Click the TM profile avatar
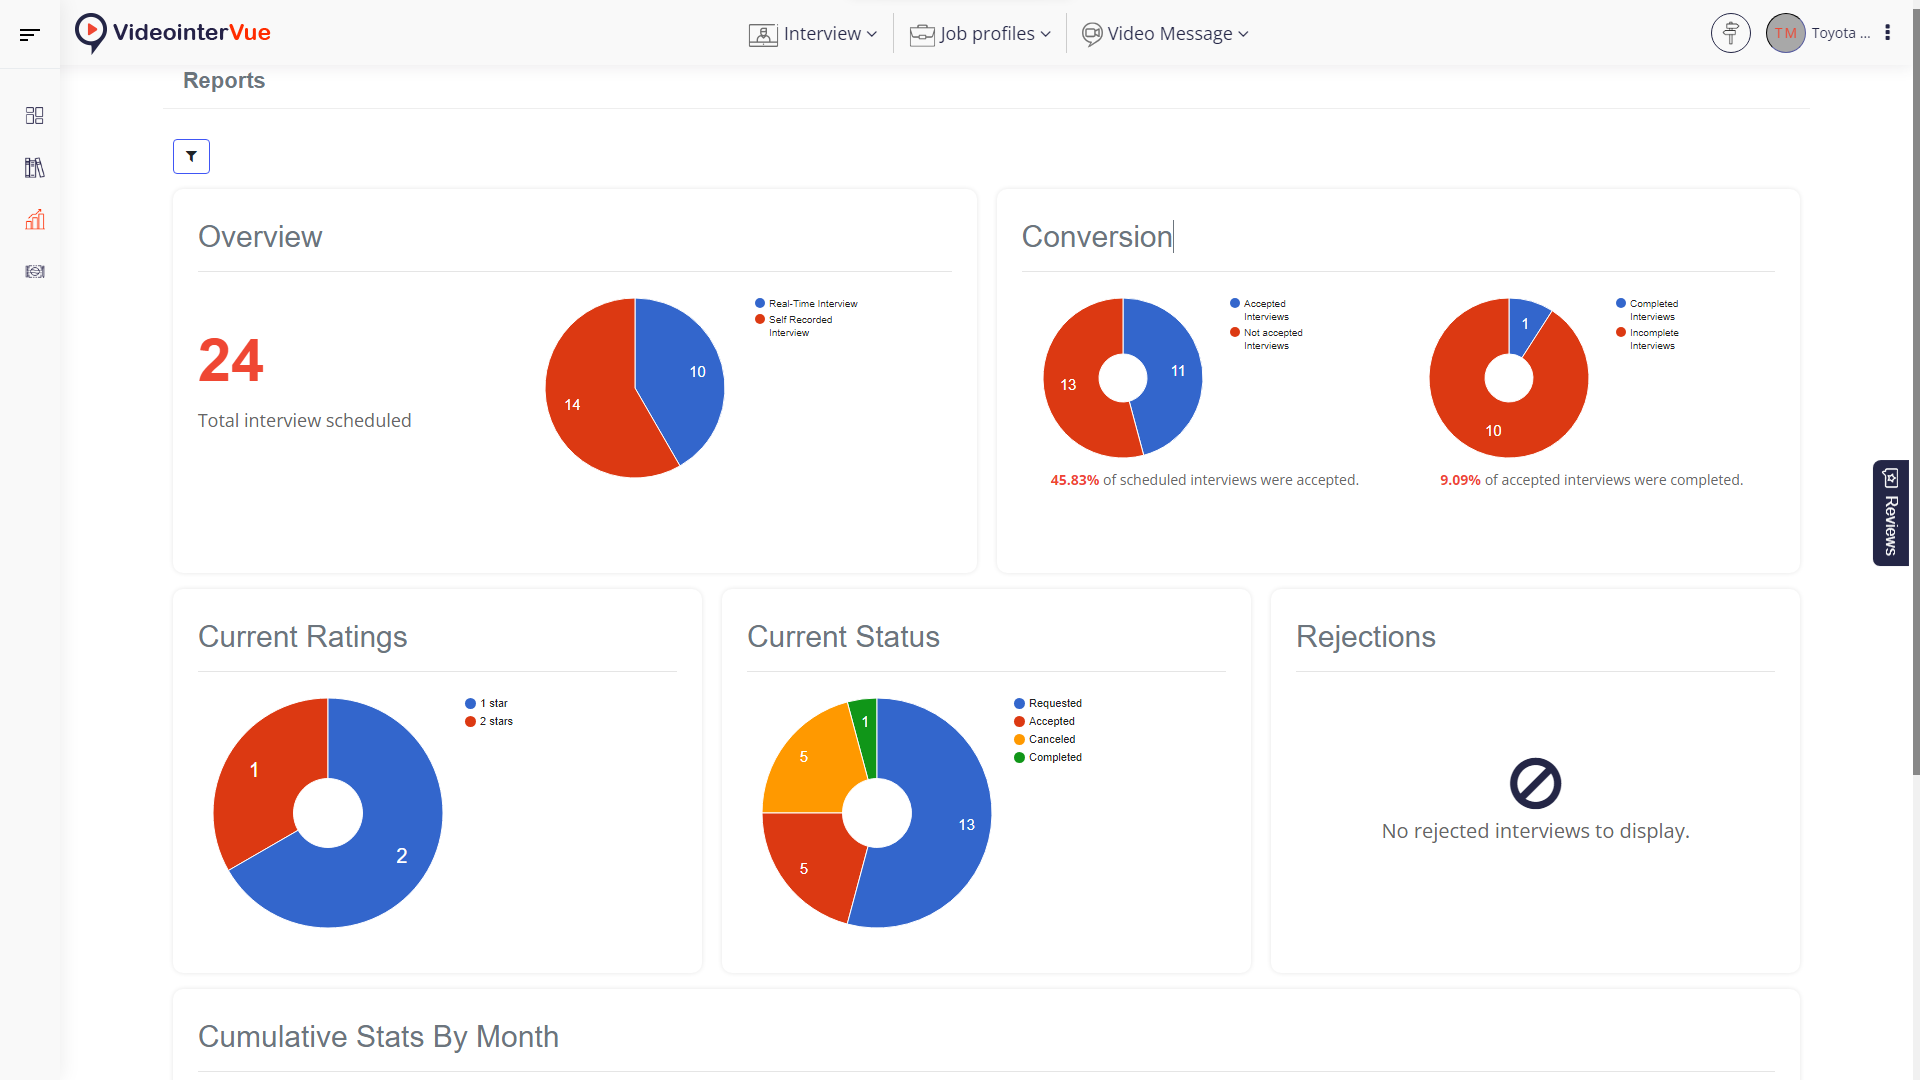 pyautogui.click(x=1785, y=33)
